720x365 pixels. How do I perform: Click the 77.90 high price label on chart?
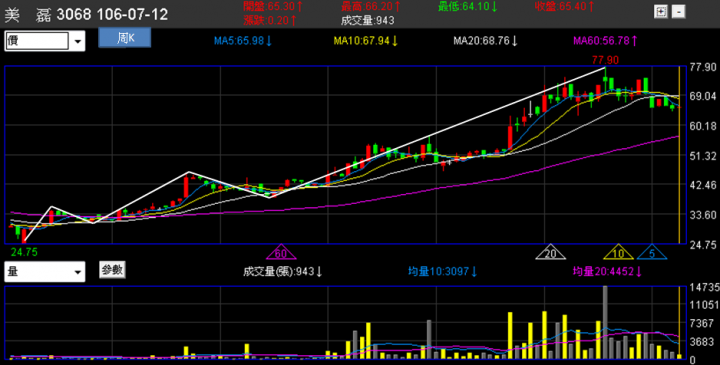605,60
